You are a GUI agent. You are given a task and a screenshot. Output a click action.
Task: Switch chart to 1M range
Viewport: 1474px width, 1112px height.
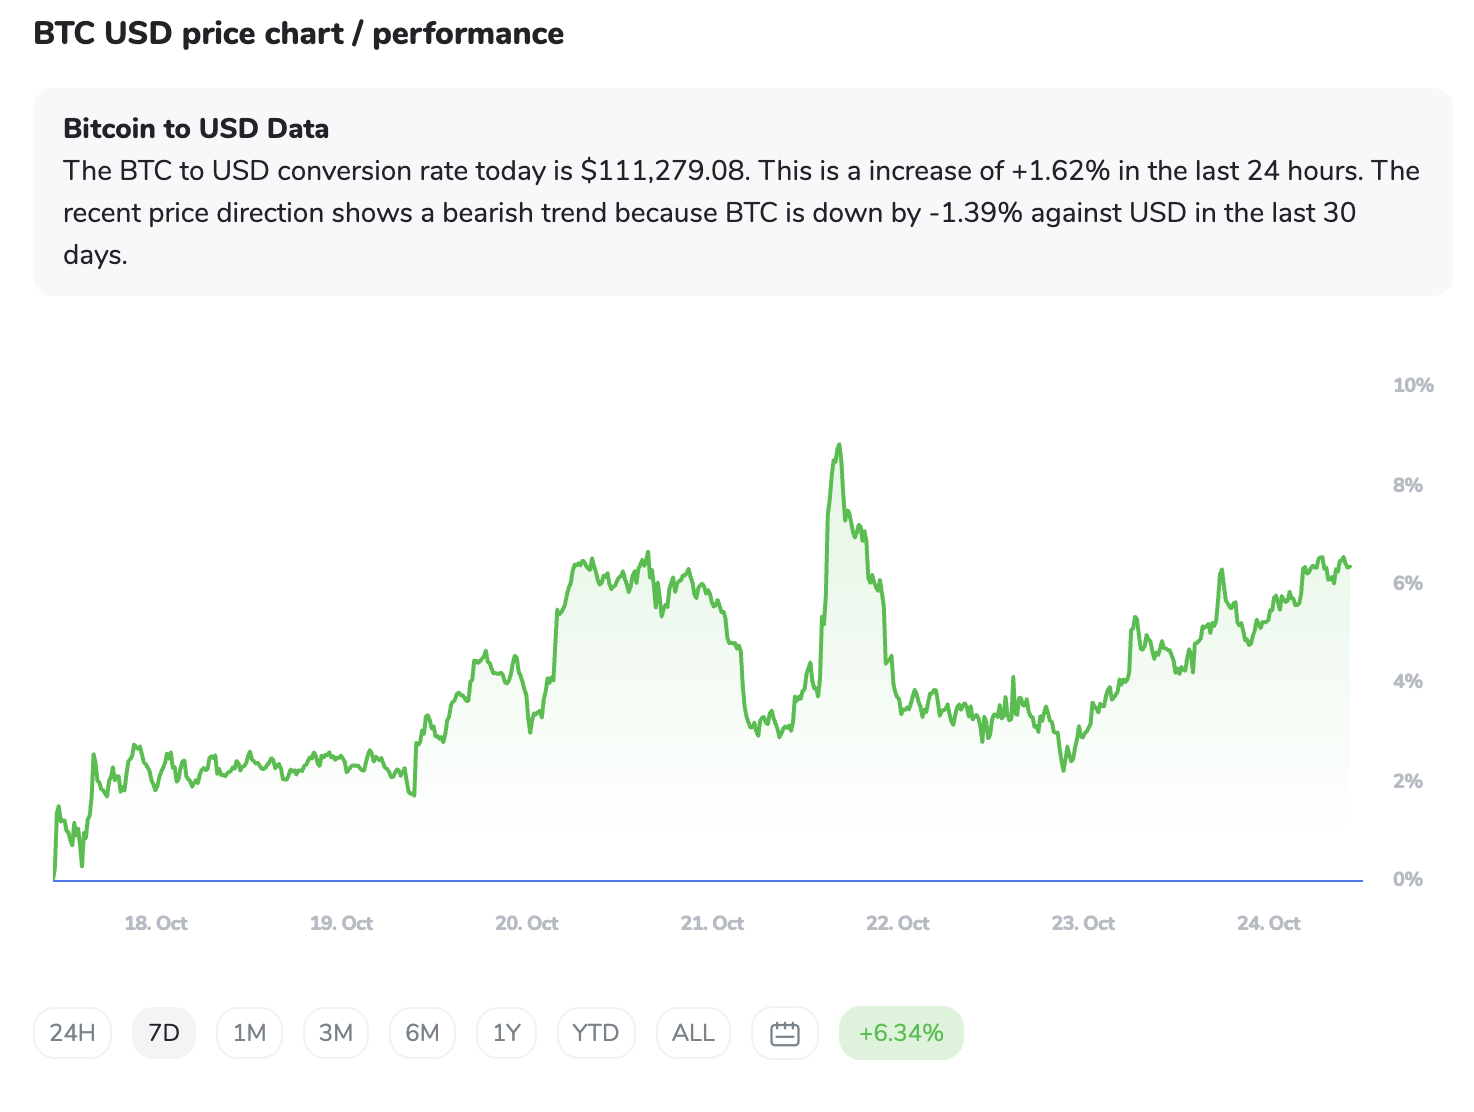tap(249, 1033)
